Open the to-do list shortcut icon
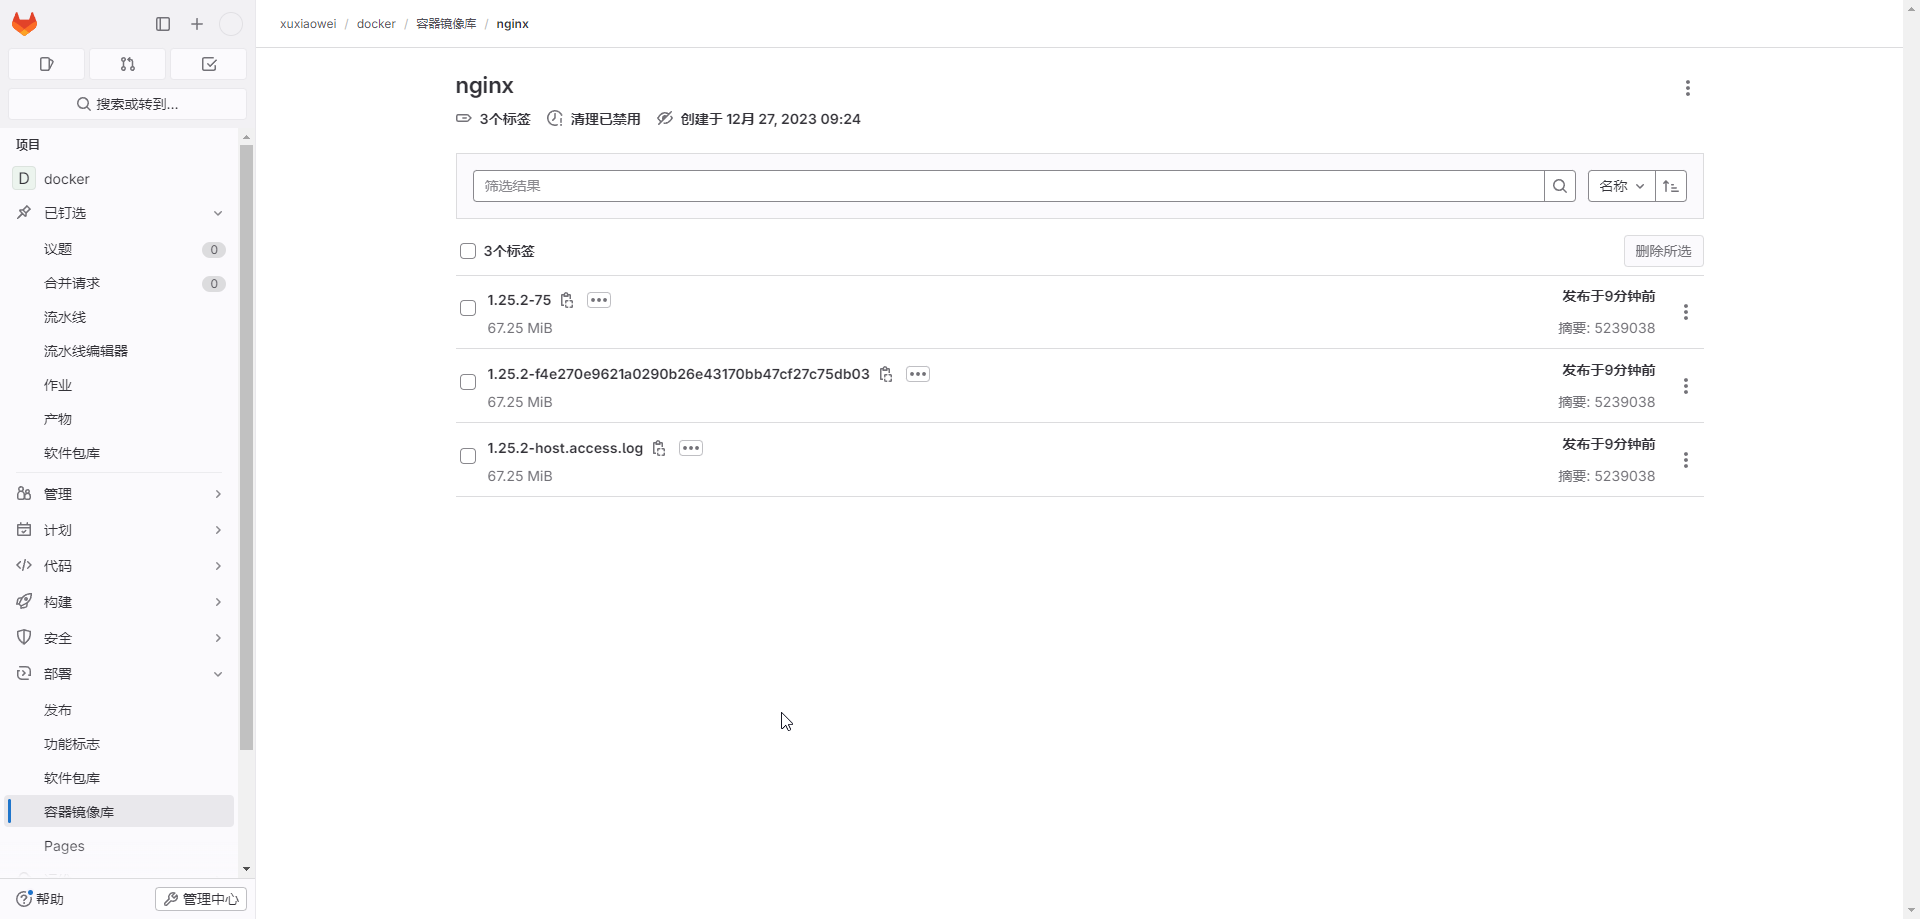Screen dimensions: 1920x919 click(208, 64)
